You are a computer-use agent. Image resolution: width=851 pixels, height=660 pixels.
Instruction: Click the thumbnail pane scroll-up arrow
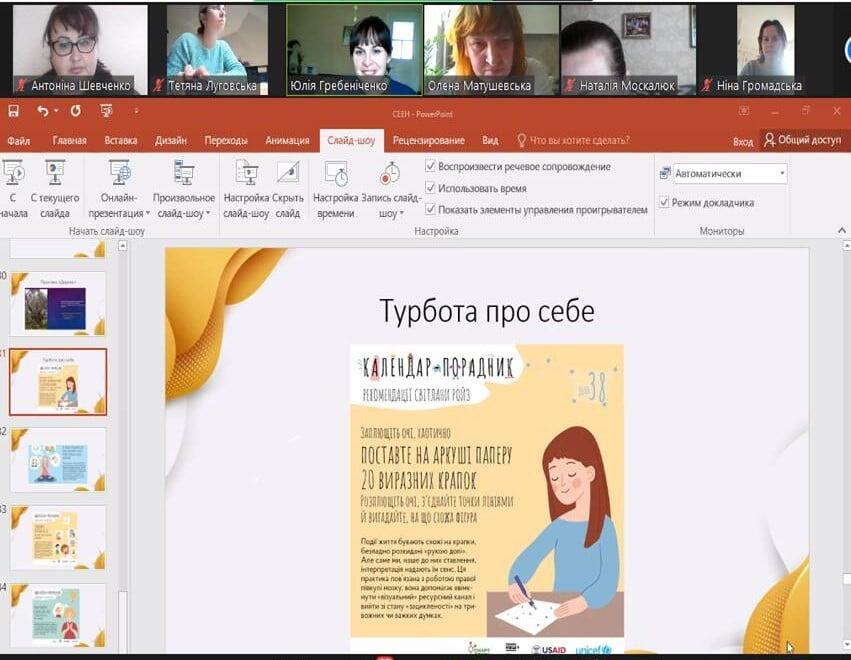(123, 246)
